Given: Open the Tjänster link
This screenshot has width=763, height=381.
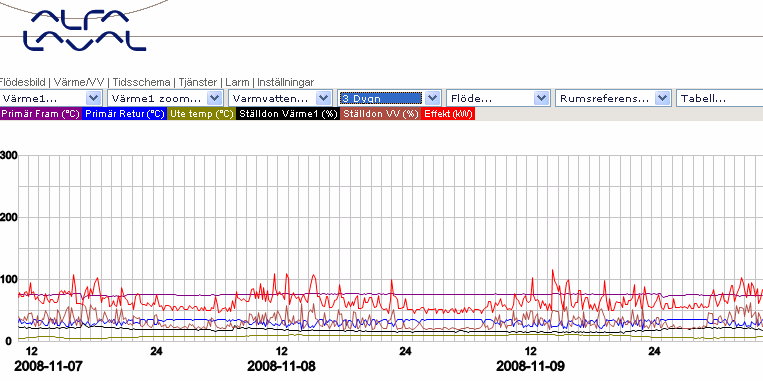Looking at the screenshot, I should 198,82.
